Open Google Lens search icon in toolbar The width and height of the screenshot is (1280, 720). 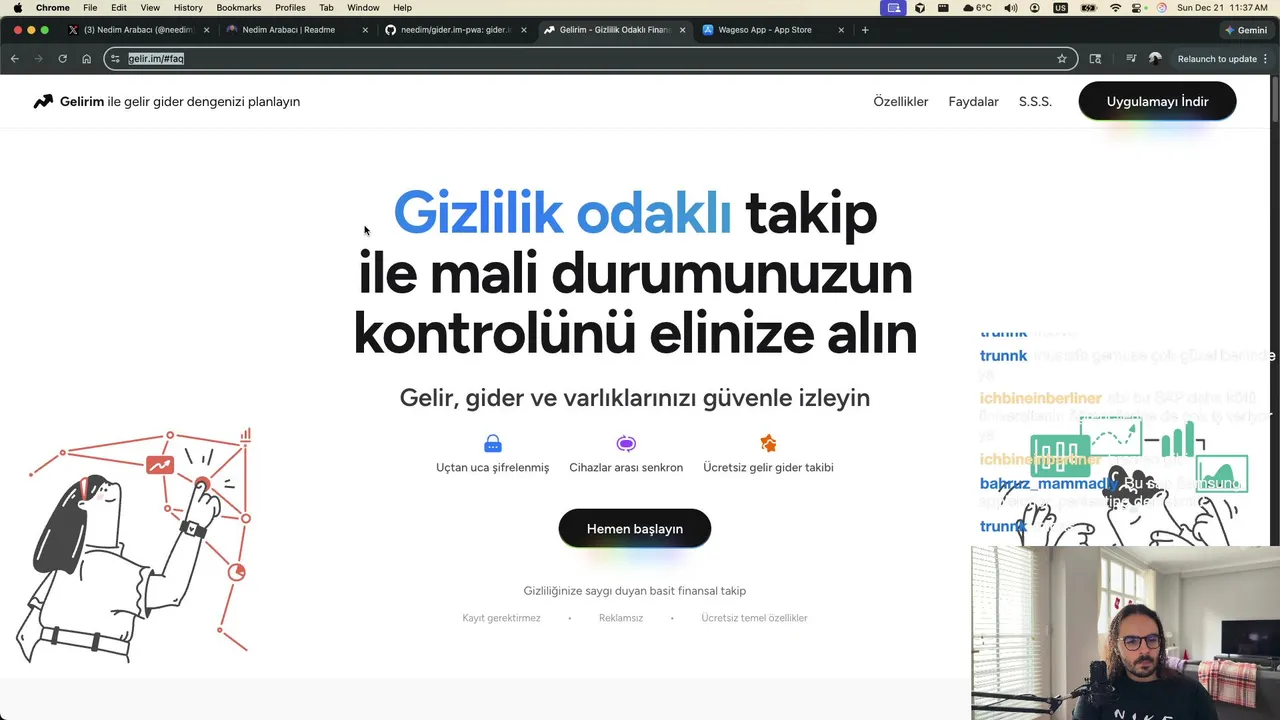[x=1095, y=59]
